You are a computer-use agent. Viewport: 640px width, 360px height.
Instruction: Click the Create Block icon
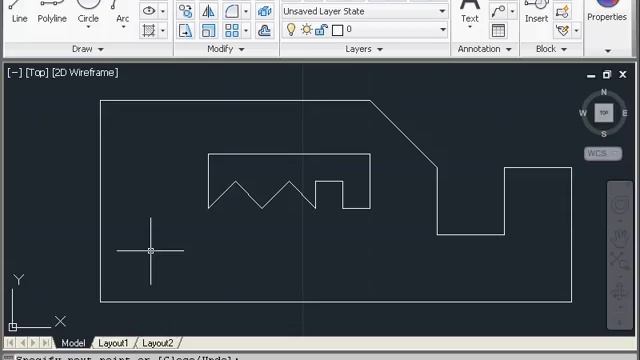pyautogui.click(x=562, y=11)
